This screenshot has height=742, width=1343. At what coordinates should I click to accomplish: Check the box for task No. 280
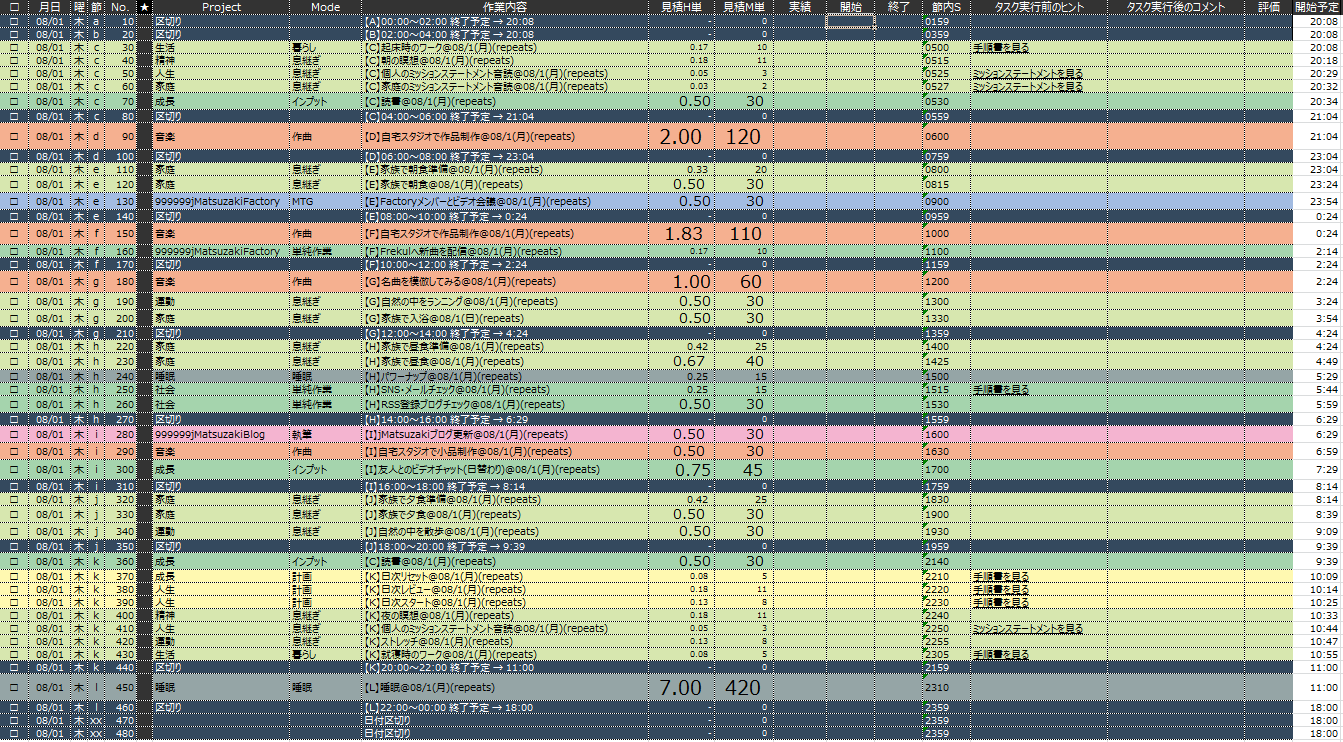14,435
